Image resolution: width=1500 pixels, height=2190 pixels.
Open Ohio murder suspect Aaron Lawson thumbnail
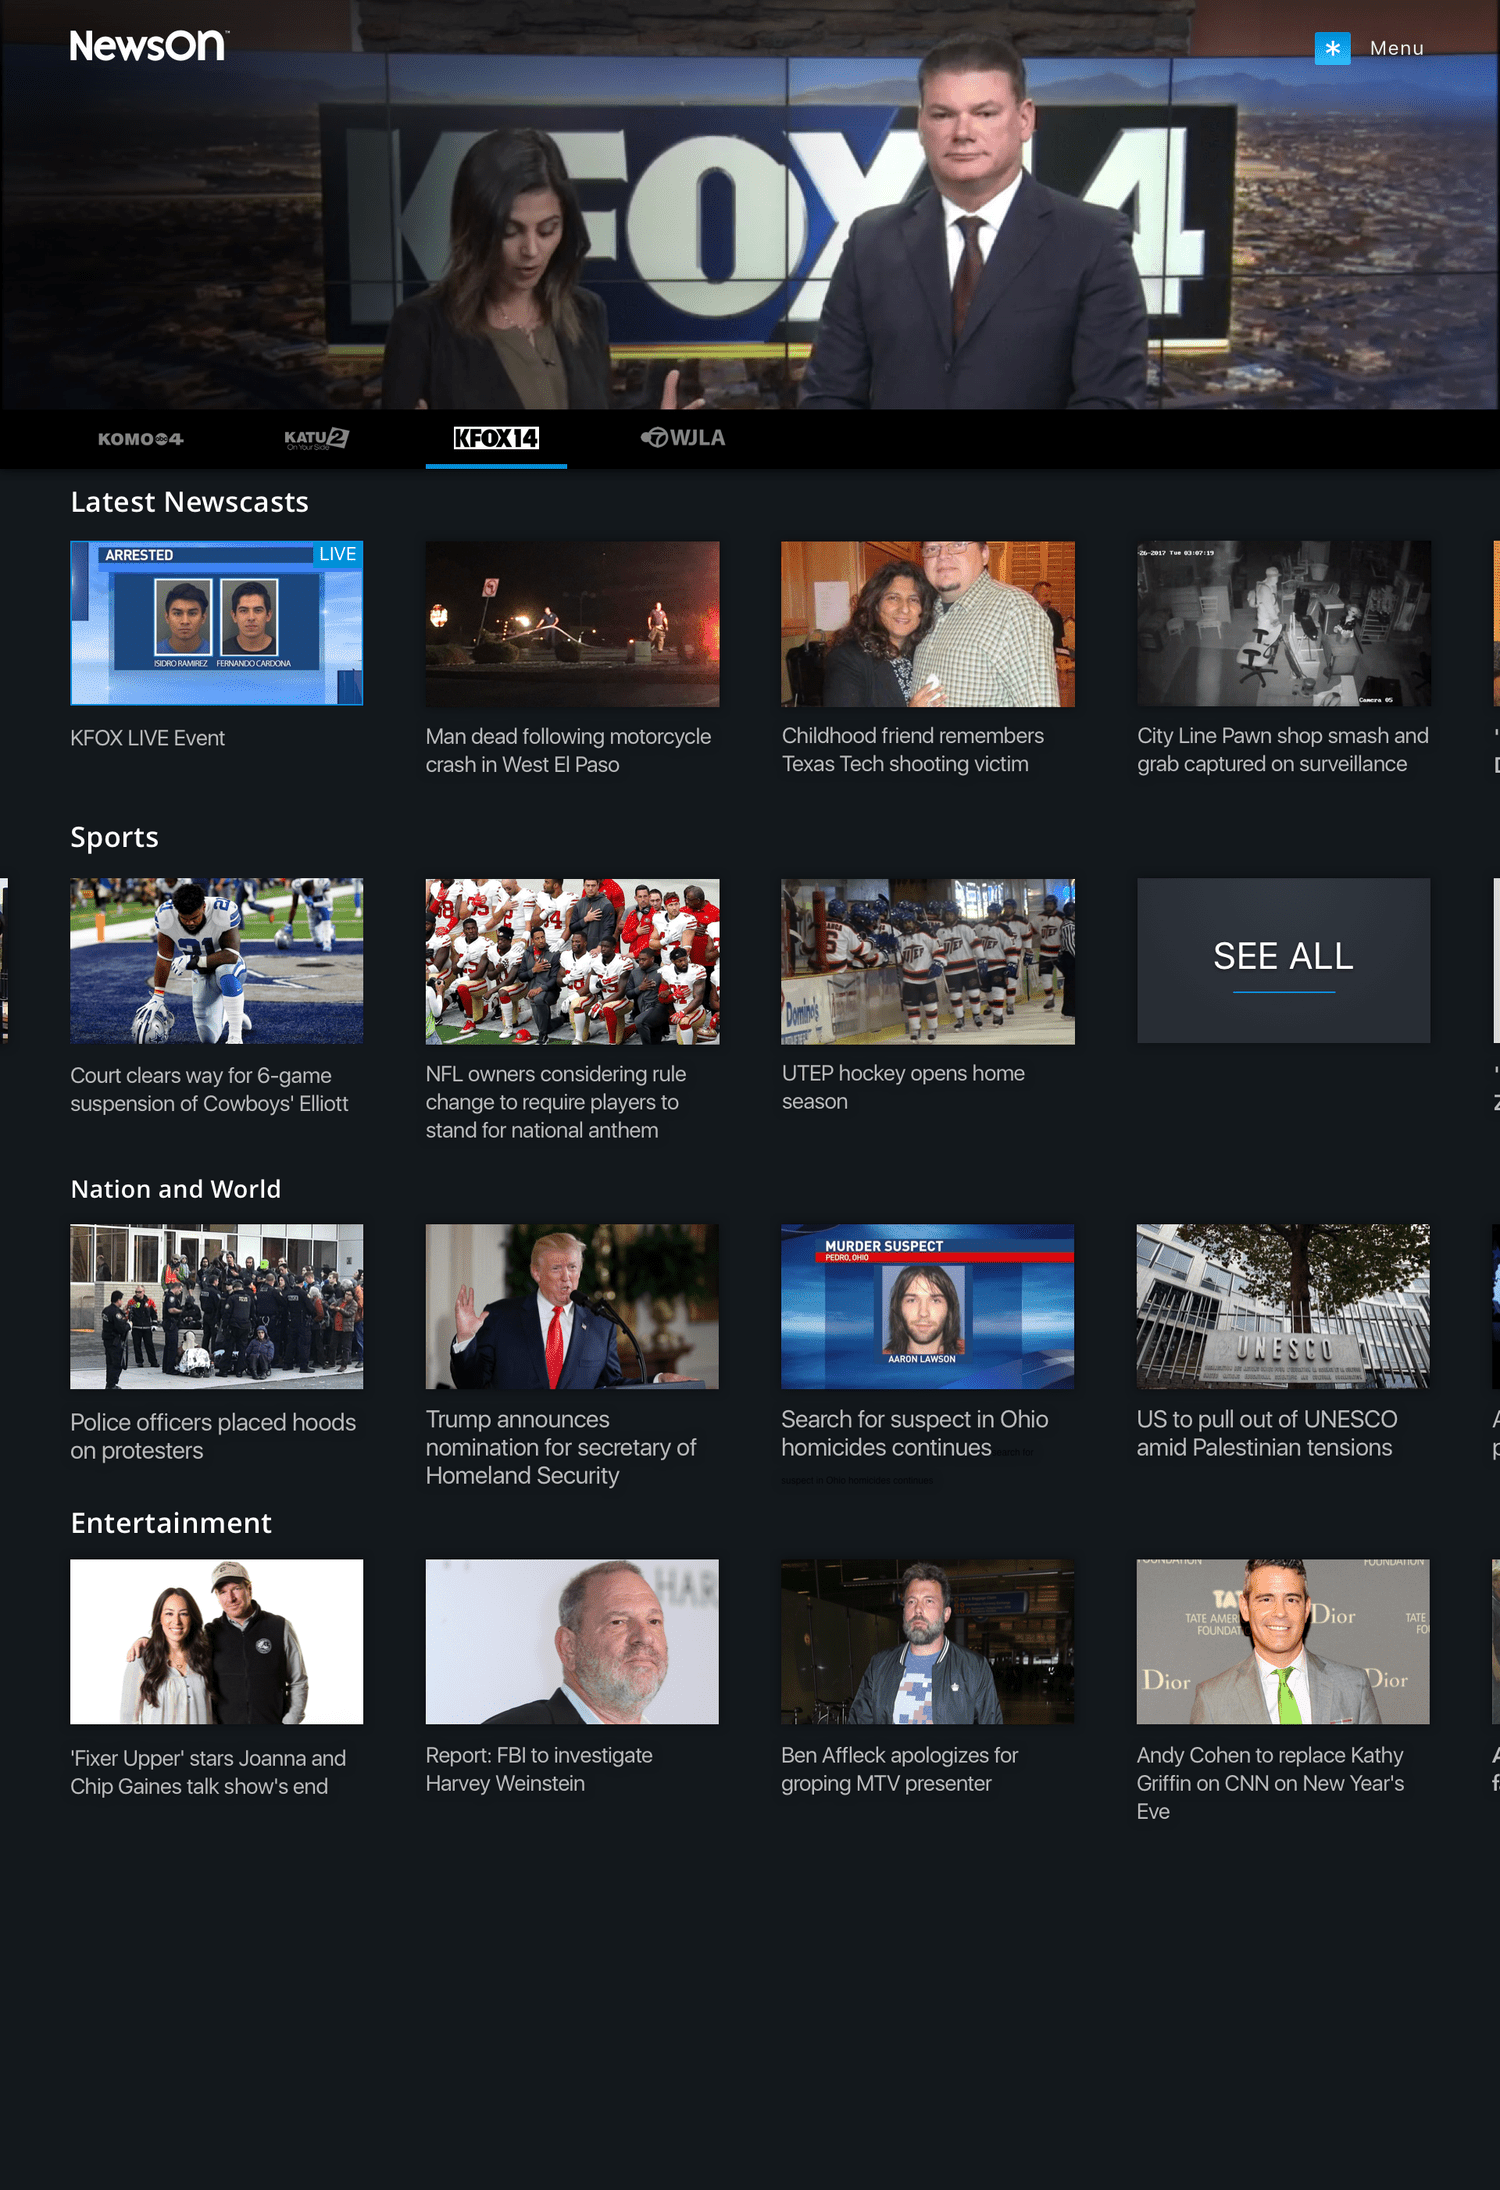point(928,1306)
